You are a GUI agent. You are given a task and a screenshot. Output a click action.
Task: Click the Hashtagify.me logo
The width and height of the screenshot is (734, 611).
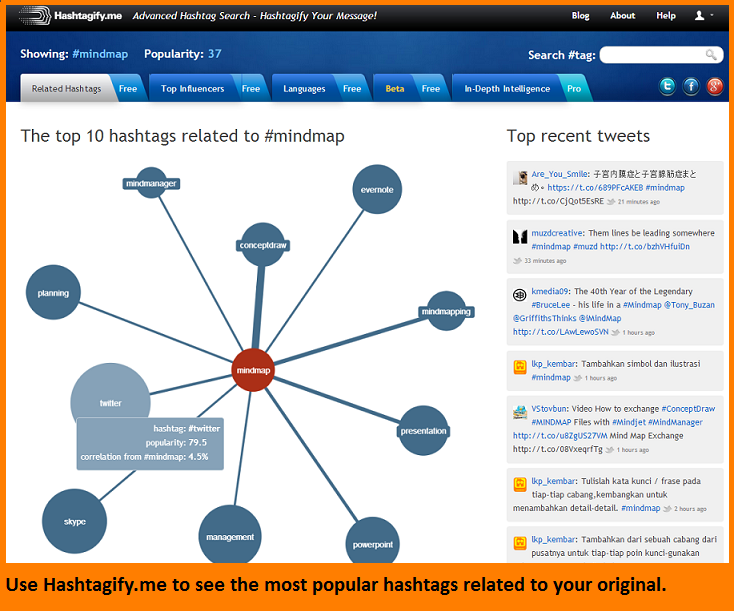70,15
